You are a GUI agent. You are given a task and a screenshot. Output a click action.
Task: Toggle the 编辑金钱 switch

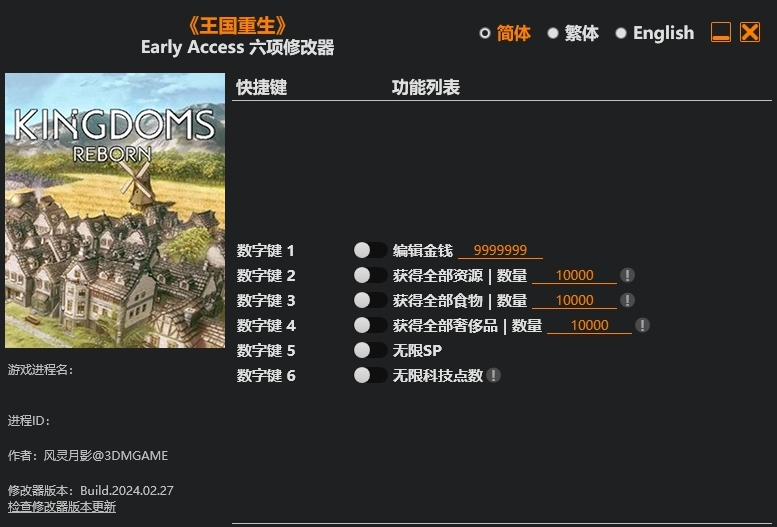[370, 250]
